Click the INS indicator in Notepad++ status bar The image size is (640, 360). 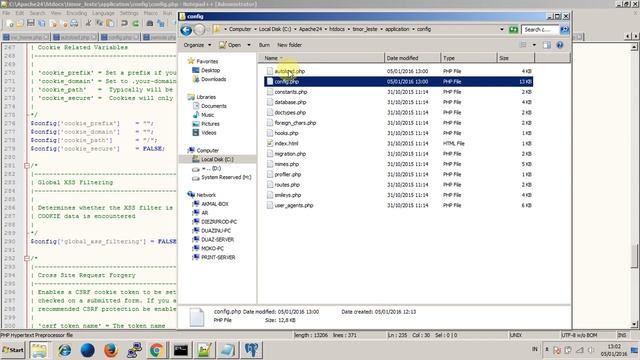[622, 335]
